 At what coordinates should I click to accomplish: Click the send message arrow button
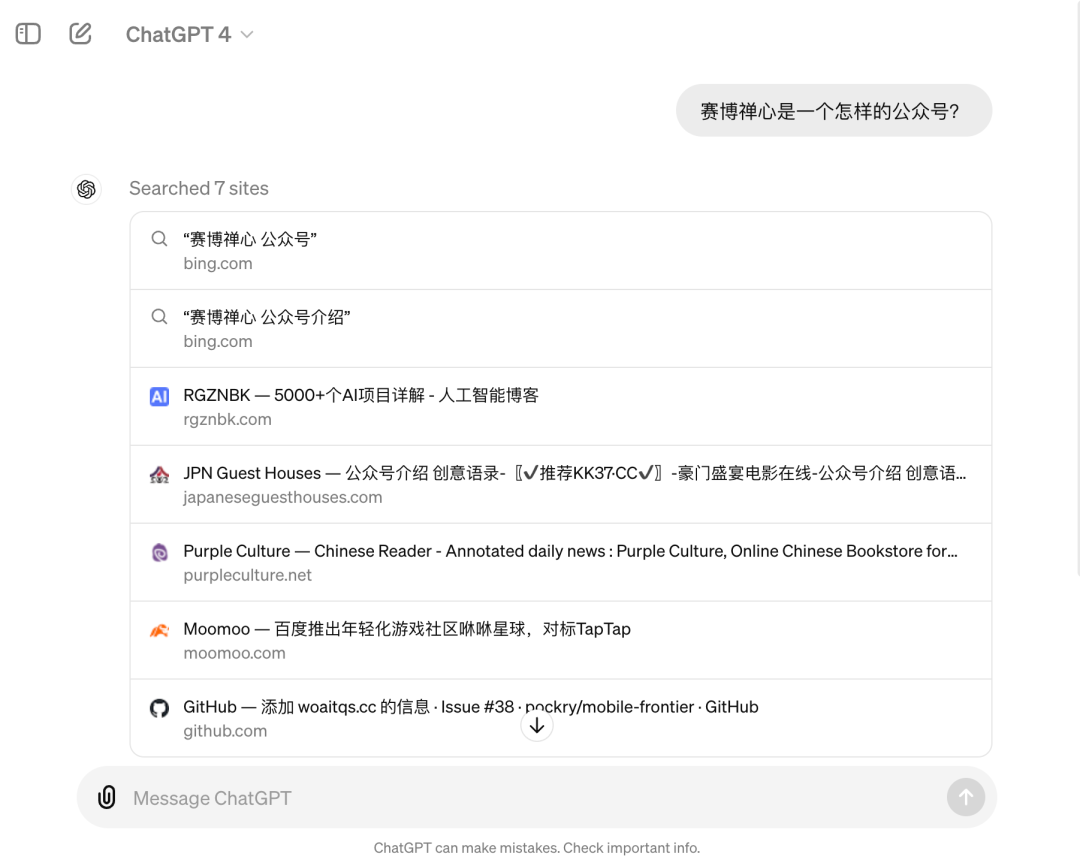coord(966,797)
